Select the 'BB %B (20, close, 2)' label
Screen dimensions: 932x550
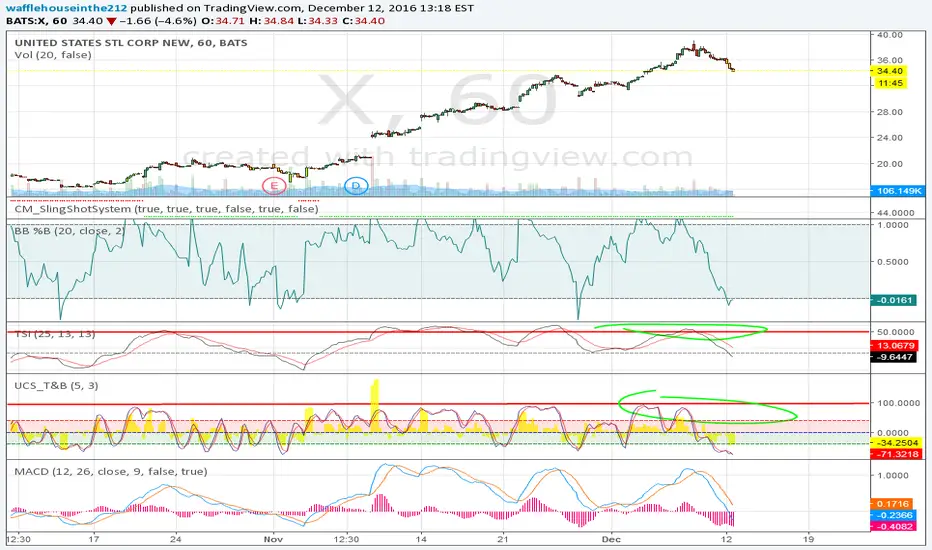(x=70, y=231)
